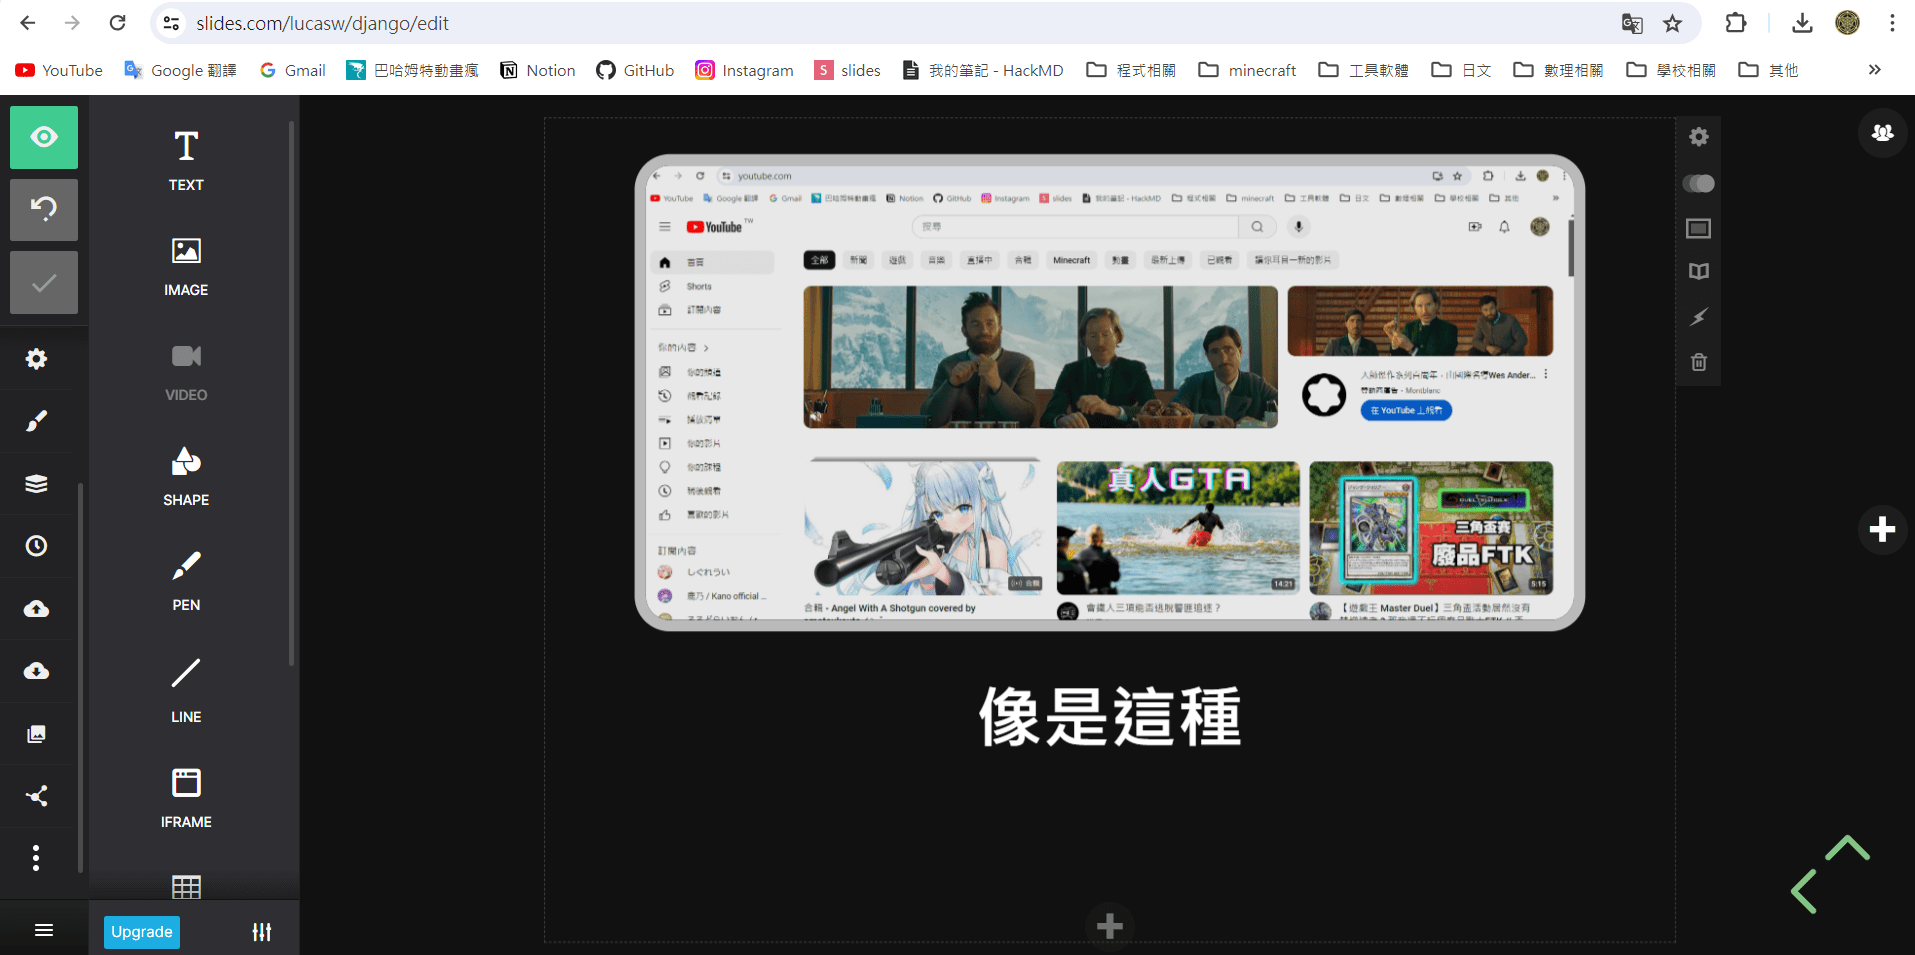Reload the page
The width and height of the screenshot is (1915, 955).
[118, 23]
